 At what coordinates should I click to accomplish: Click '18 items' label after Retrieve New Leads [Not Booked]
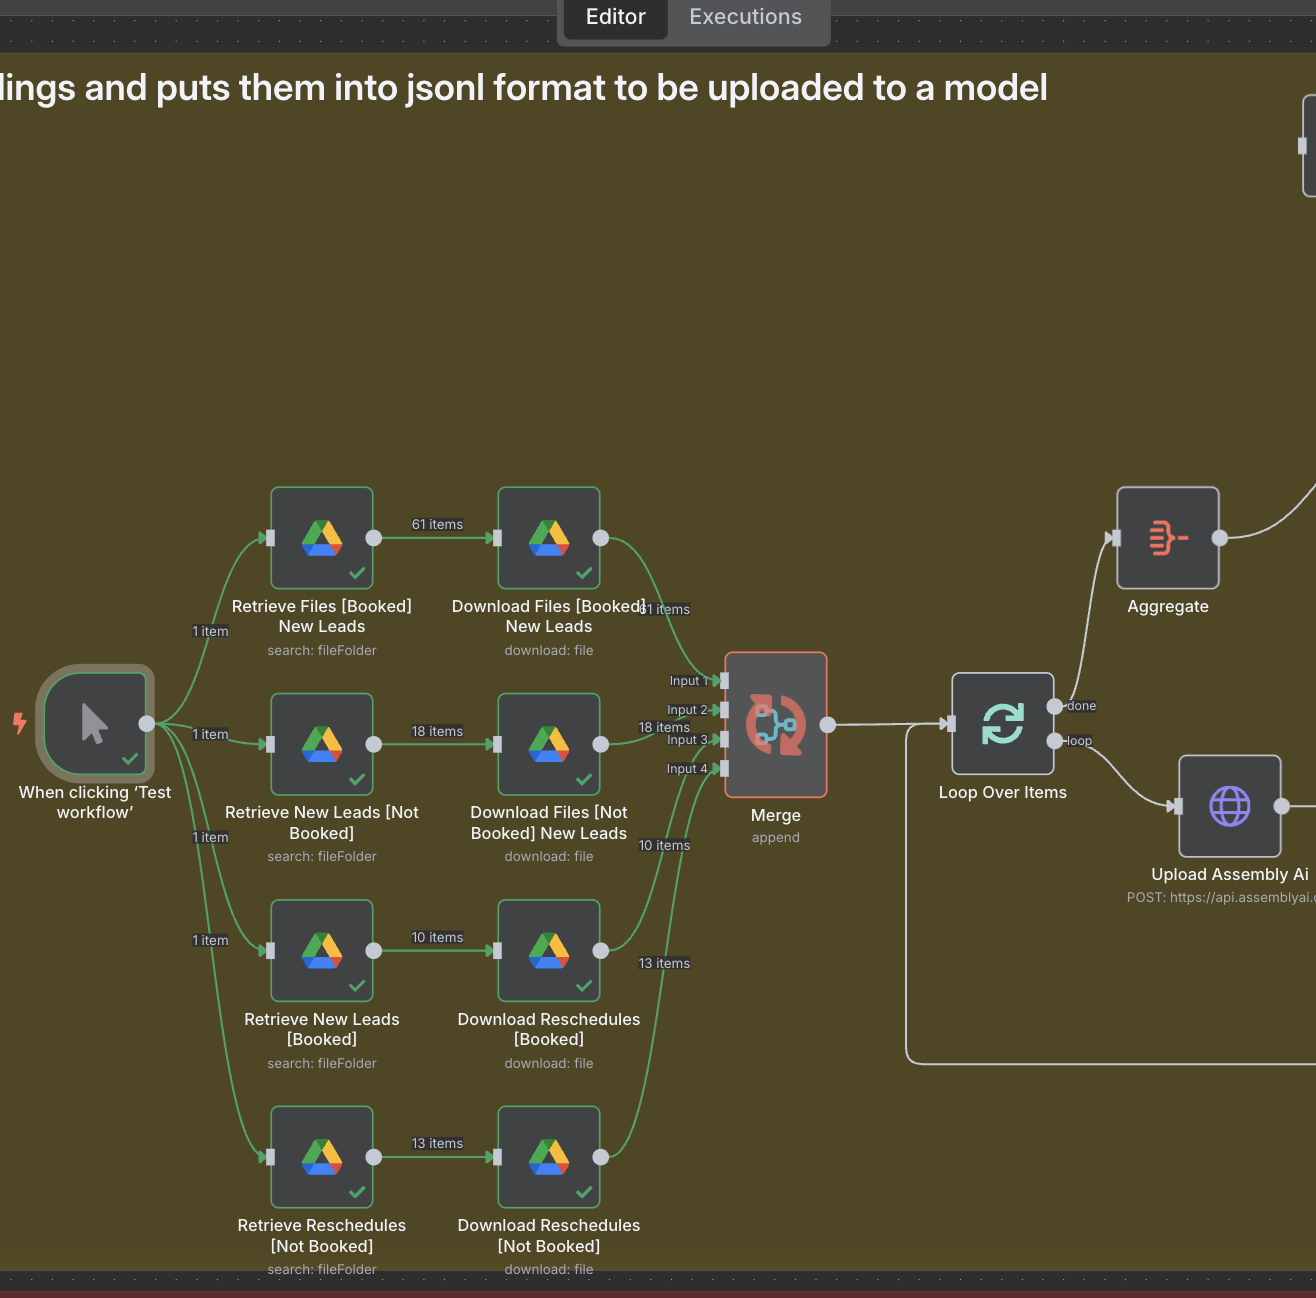[437, 731]
